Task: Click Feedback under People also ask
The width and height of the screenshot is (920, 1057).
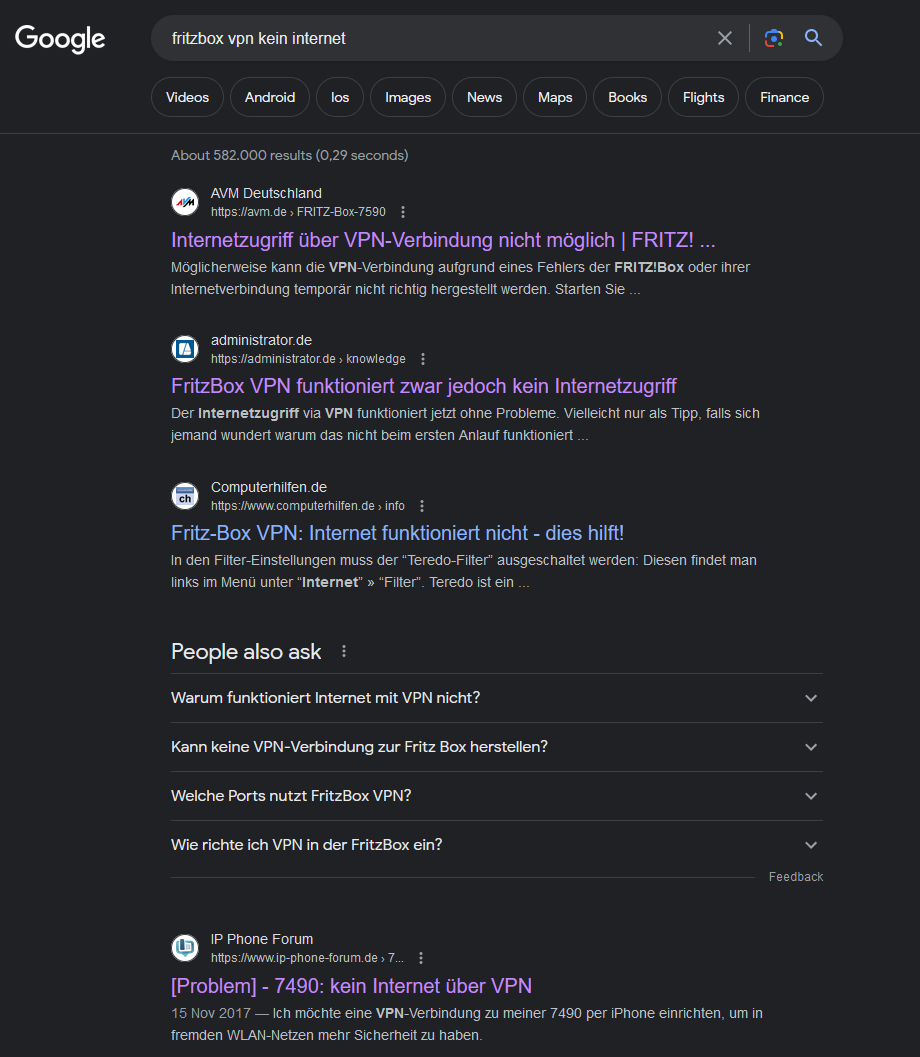Action: tap(795, 876)
